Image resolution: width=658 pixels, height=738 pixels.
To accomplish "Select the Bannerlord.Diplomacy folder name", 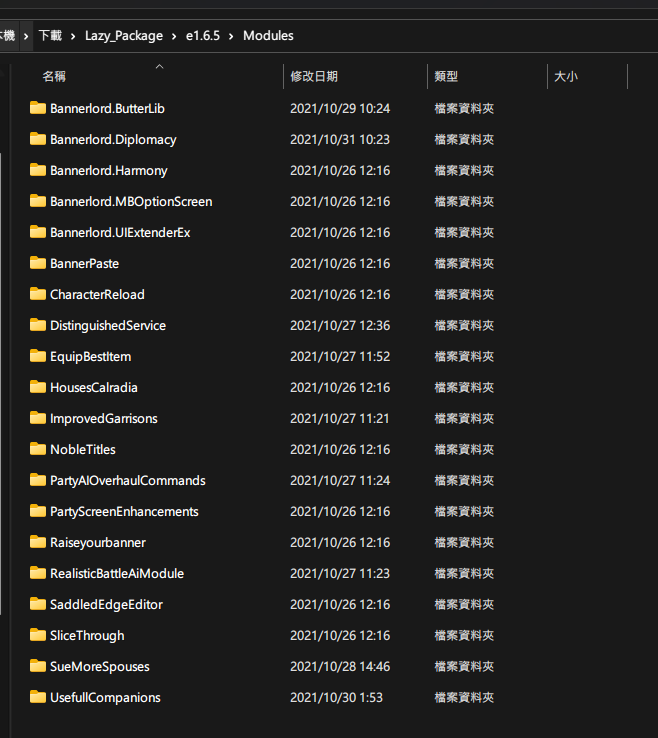I will (113, 140).
